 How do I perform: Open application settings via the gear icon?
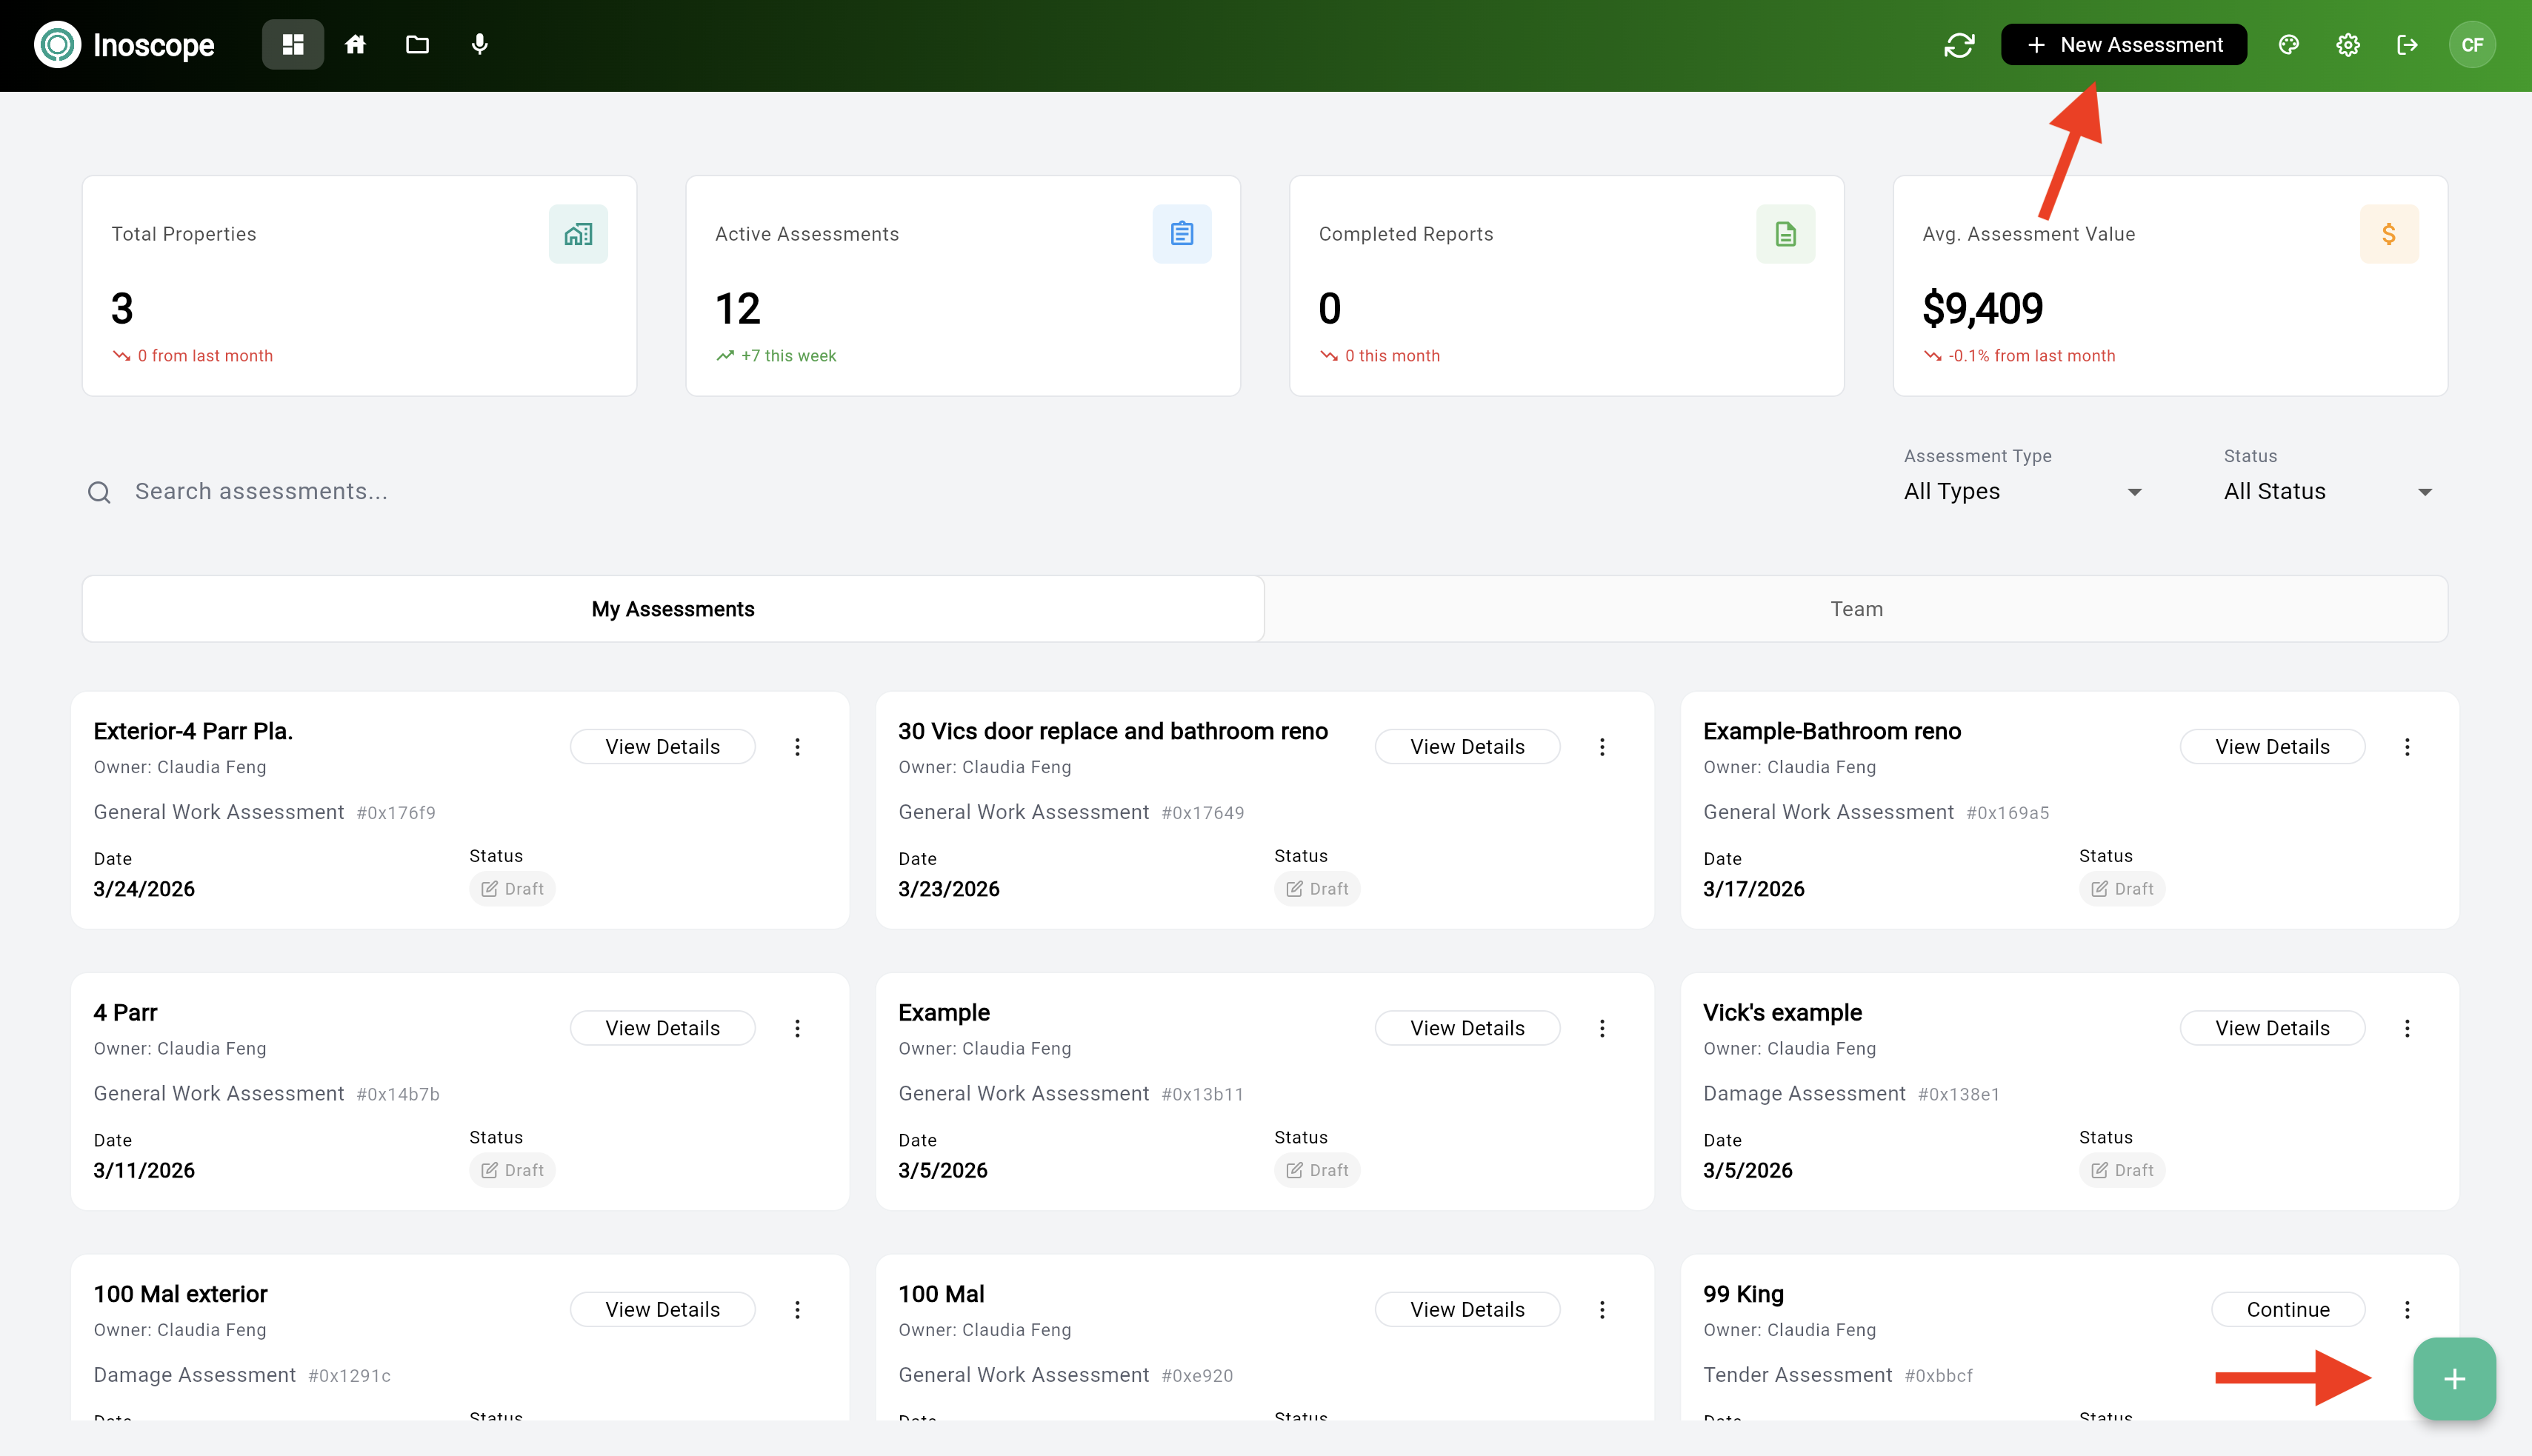(x=2347, y=44)
